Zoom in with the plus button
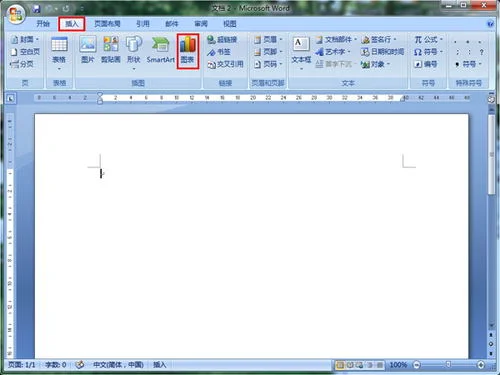 (481, 365)
